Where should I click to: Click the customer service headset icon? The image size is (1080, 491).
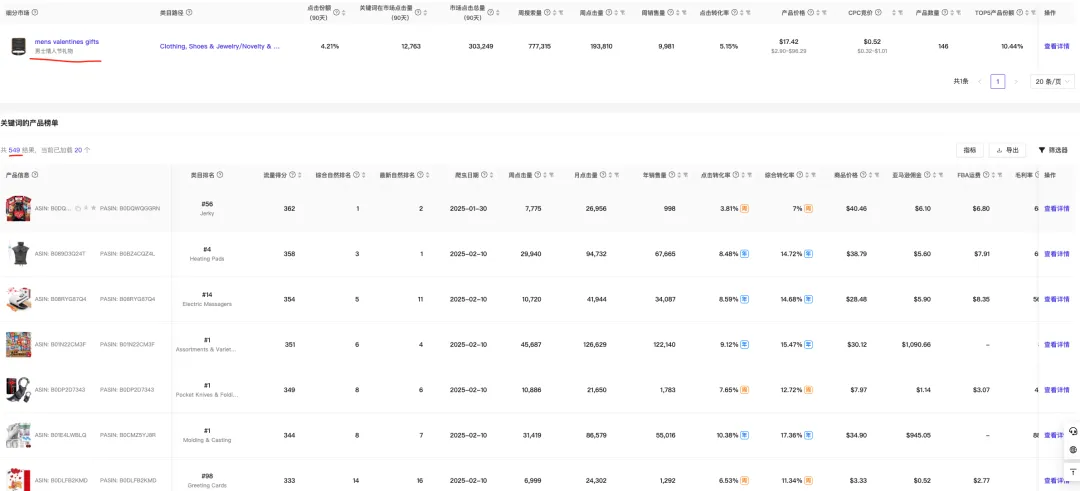coord(1072,431)
